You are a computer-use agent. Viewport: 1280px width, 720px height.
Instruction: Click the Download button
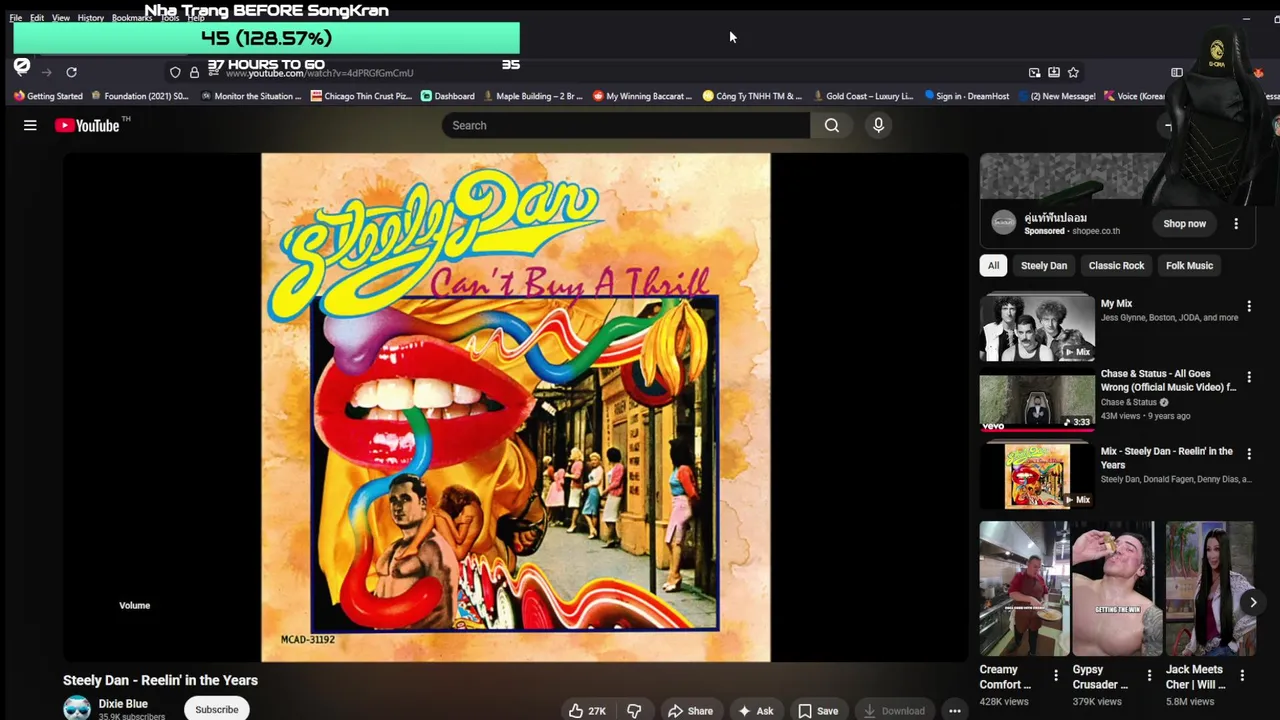click(x=894, y=710)
